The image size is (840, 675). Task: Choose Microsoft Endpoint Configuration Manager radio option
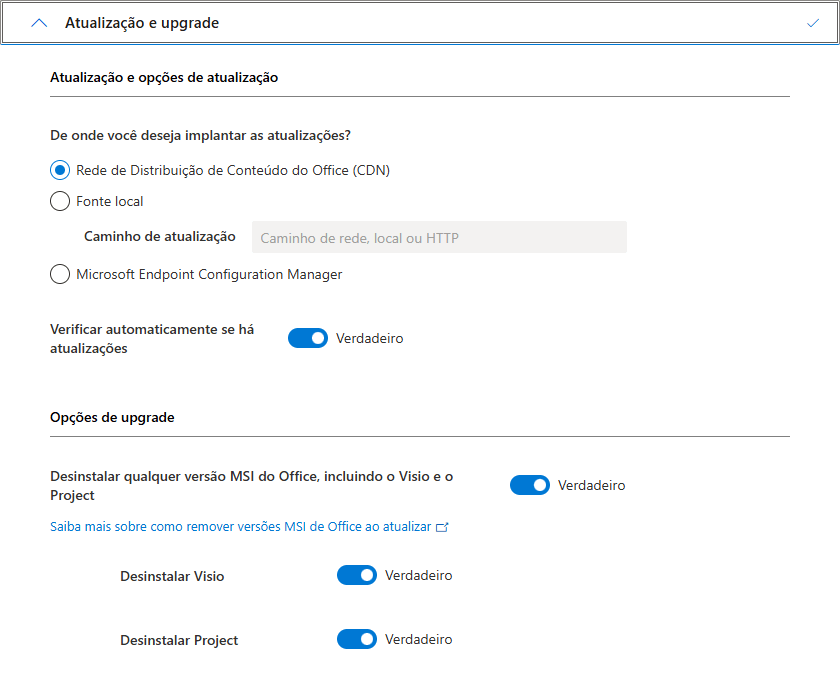point(60,274)
